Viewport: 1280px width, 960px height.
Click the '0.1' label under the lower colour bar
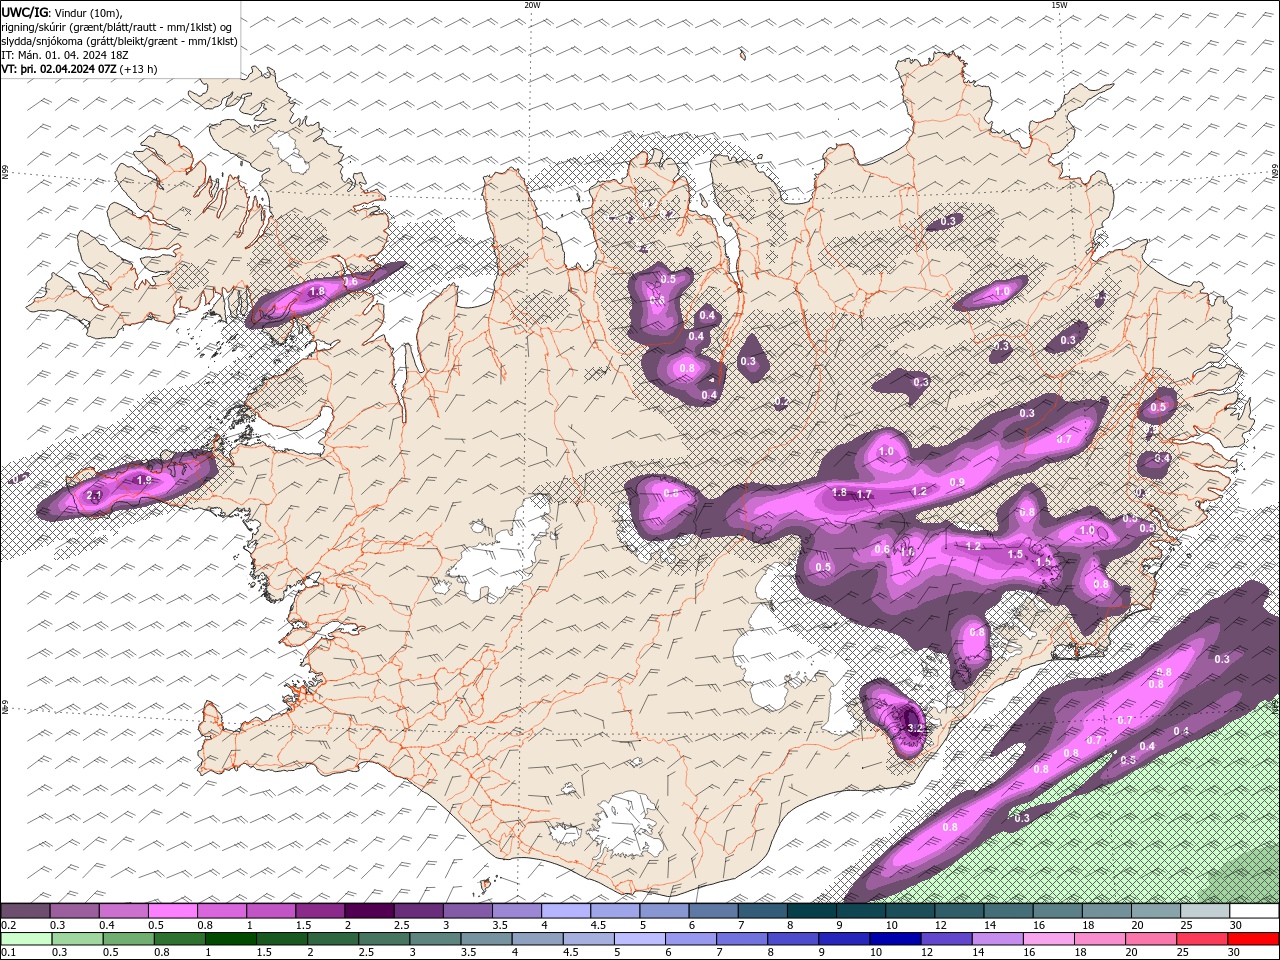[x=7, y=953]
